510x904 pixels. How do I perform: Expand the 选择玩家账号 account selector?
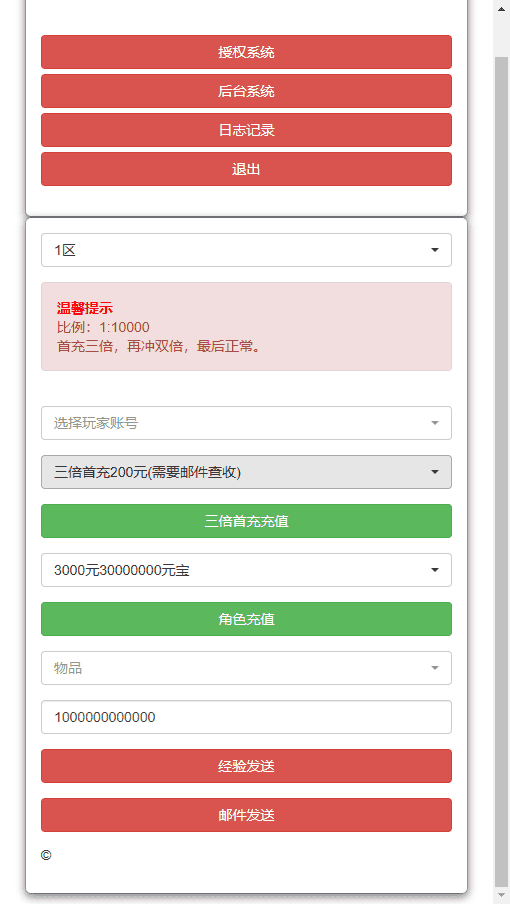pyautogui.click(x=246, y=423)
